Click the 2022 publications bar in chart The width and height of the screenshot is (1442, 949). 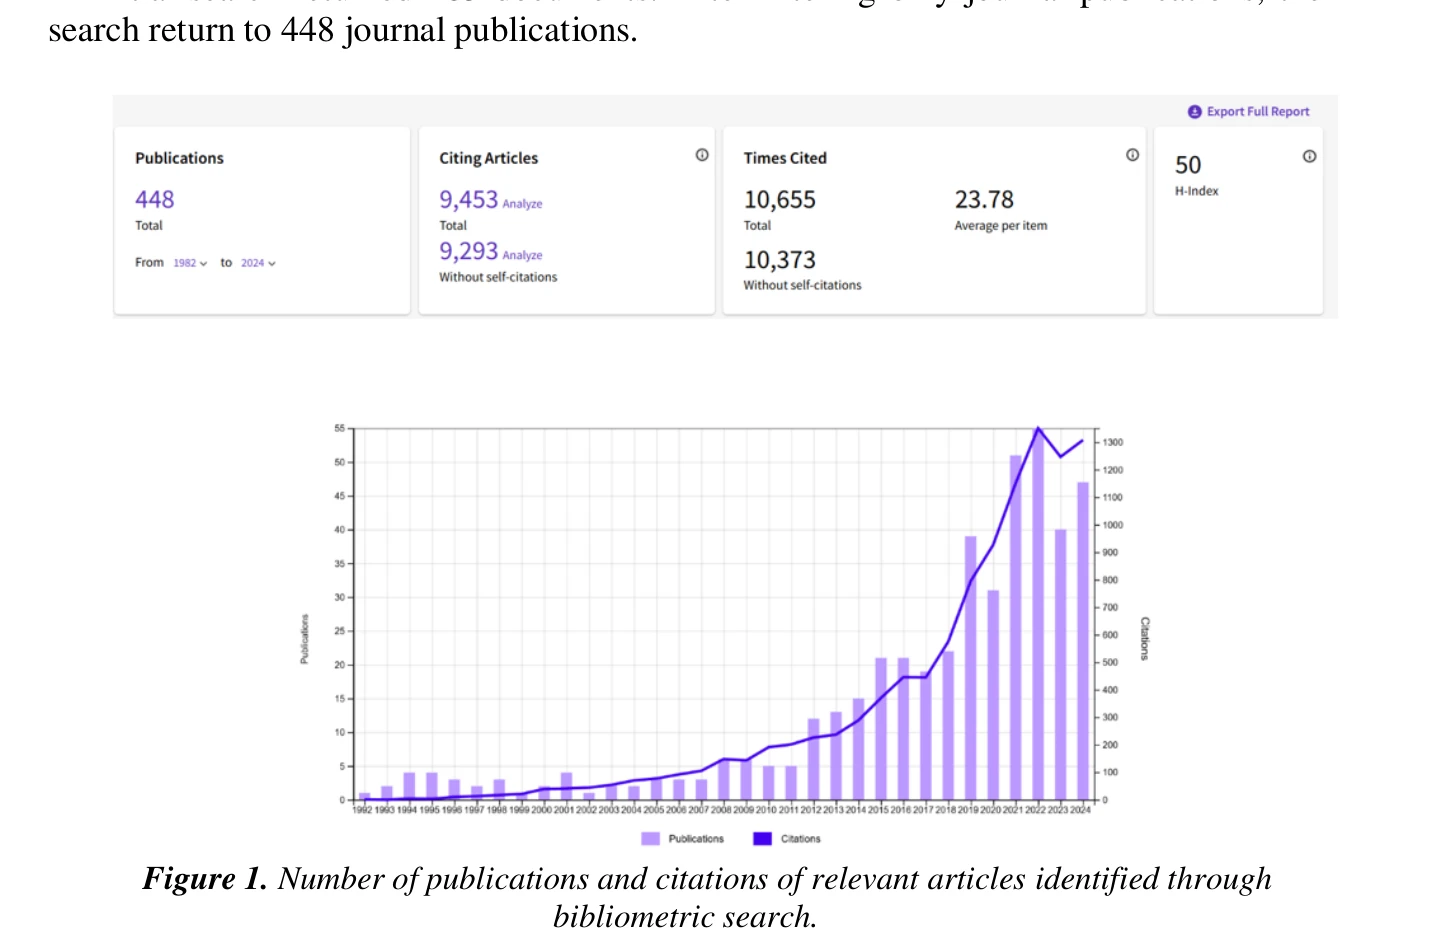click(x=1038, y=615)
